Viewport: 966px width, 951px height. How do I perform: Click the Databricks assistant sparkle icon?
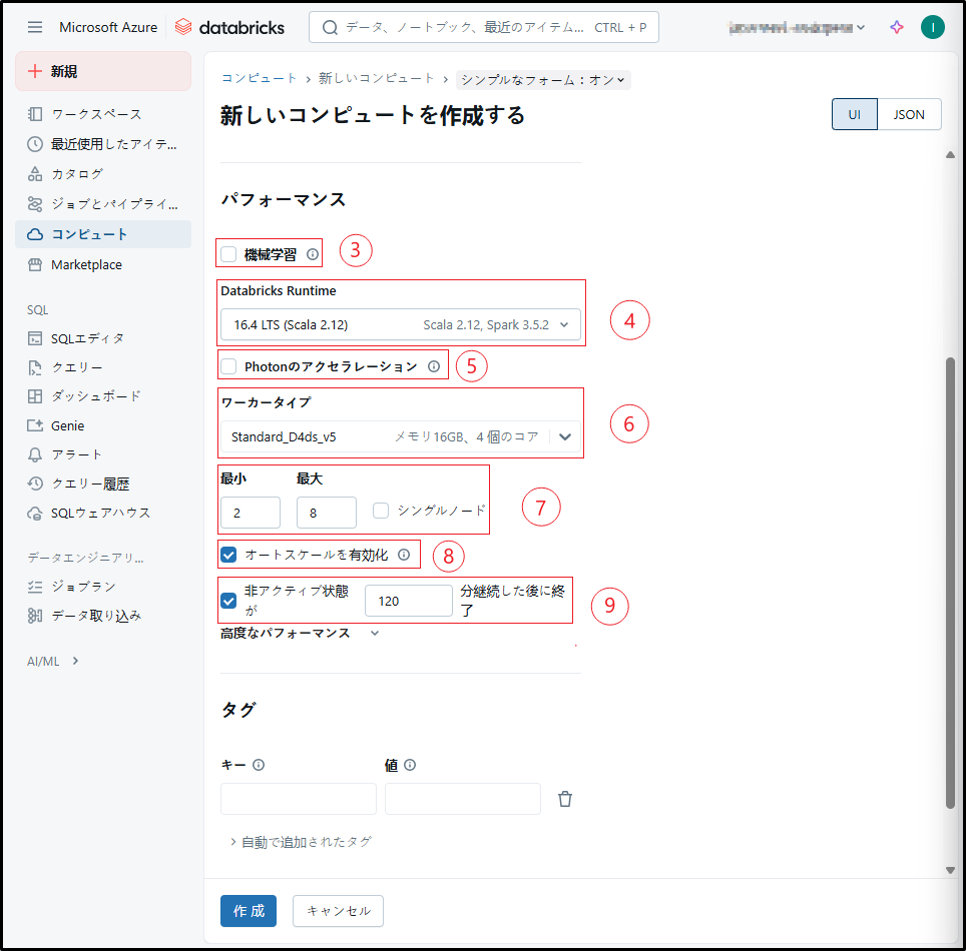point(897,27)
